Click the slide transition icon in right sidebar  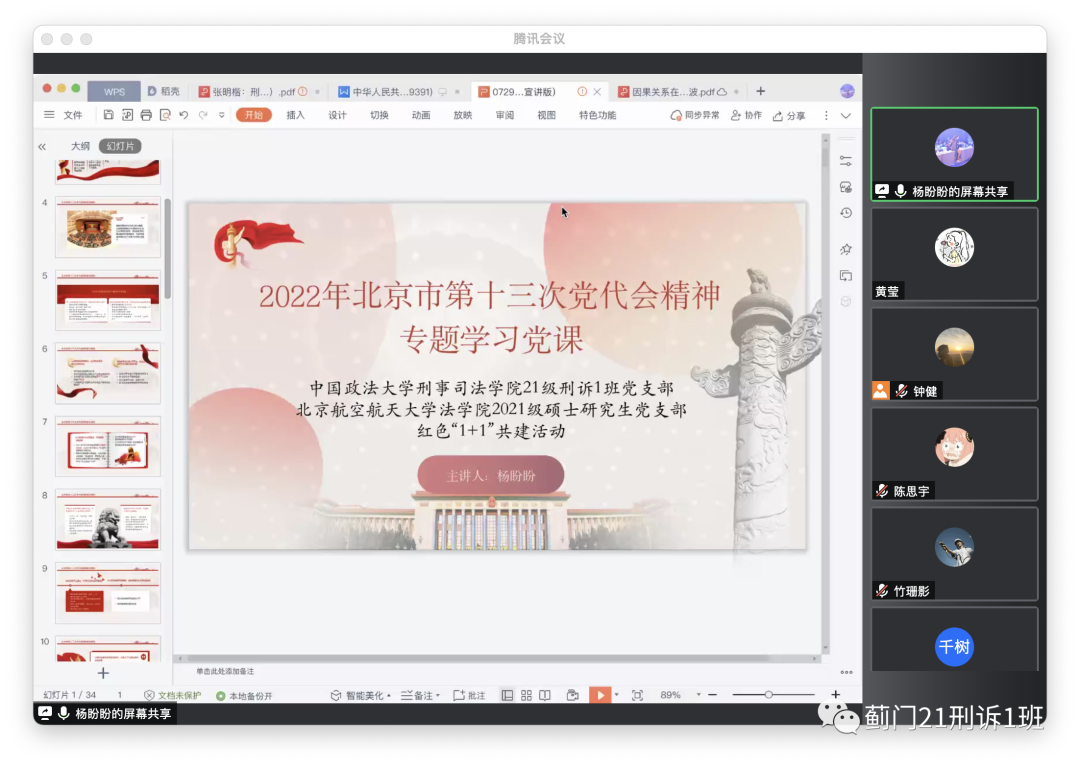point(846,276)
